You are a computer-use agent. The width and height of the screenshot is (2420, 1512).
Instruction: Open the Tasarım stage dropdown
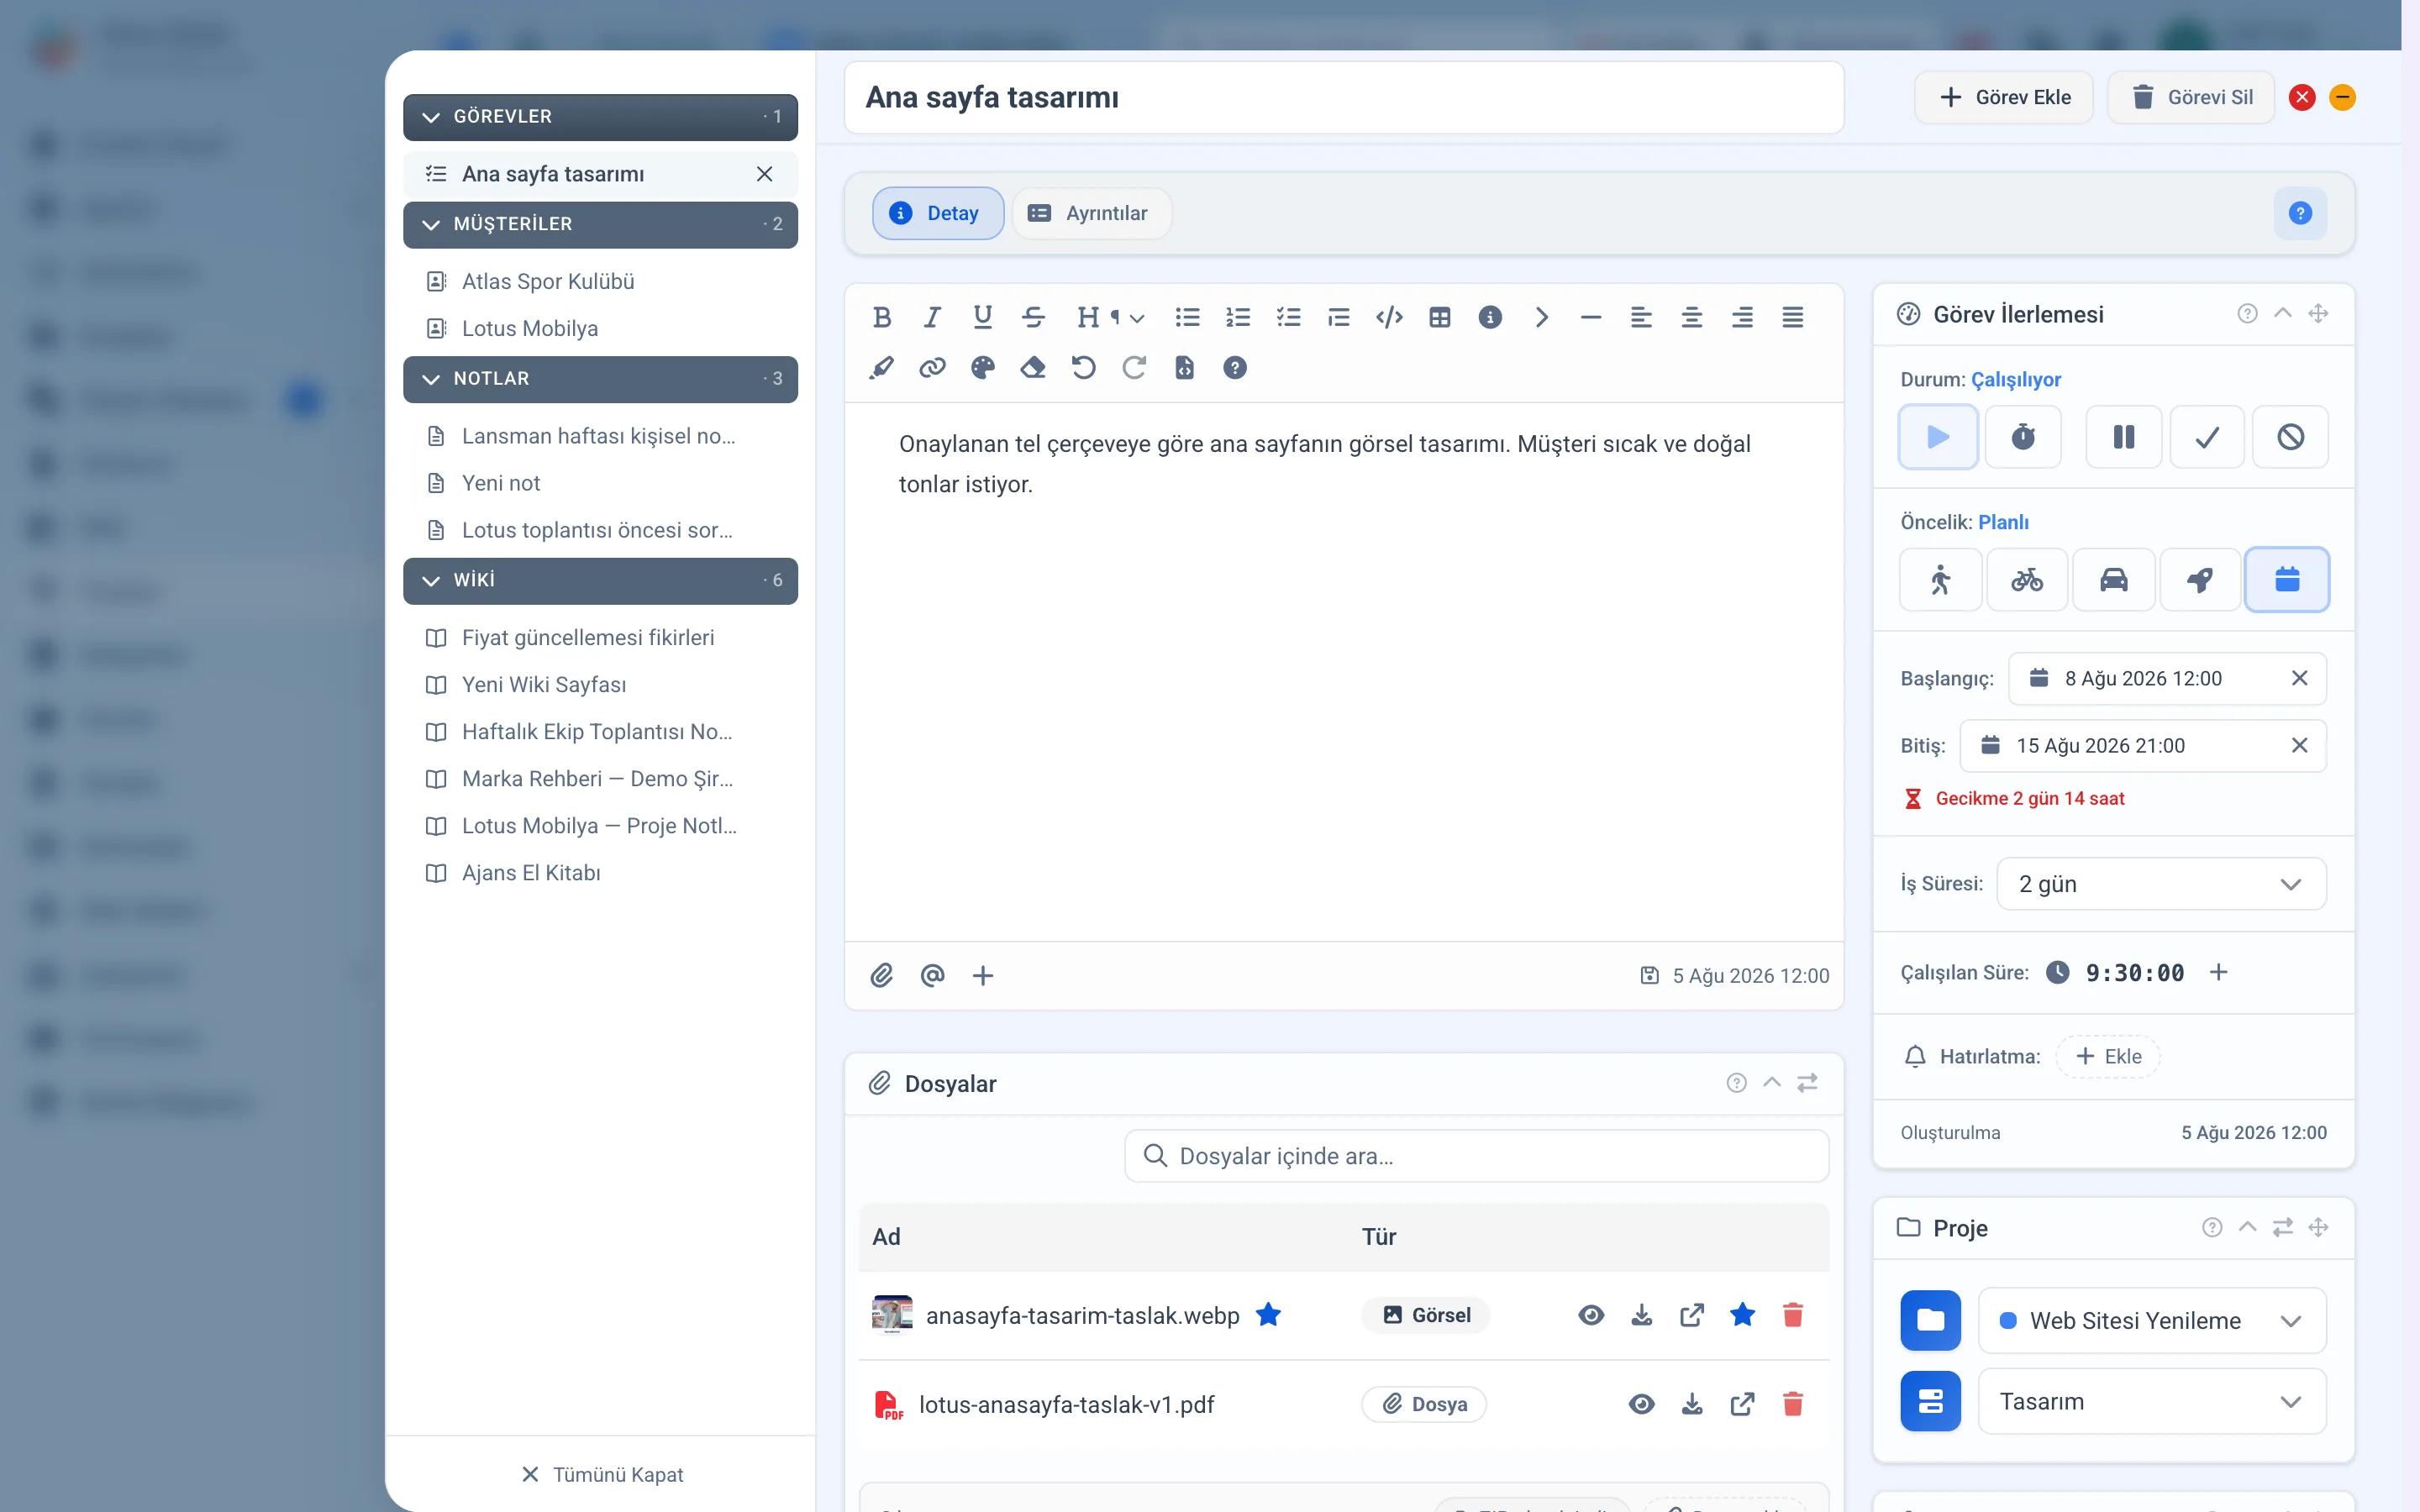pyautogui.click(x=2152, y=1401)
